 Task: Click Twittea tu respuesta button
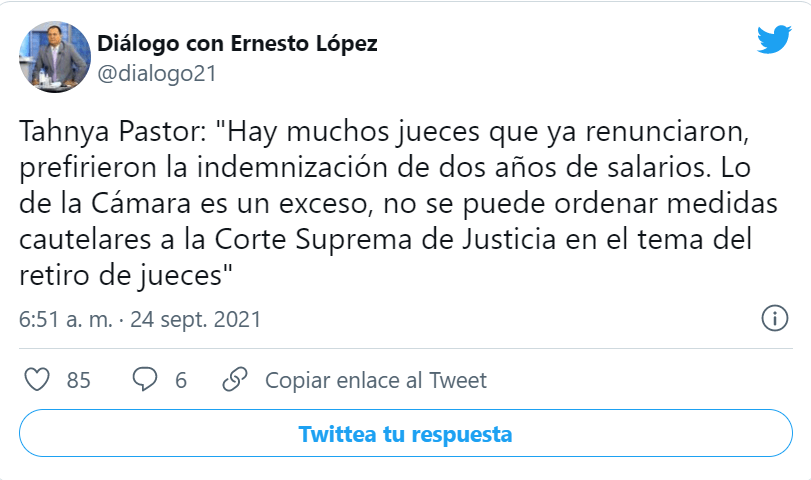click(x=406, y=433)
